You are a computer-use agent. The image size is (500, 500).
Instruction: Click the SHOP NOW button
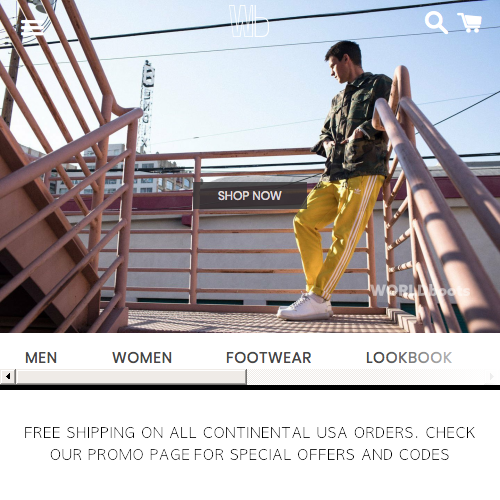(x=250, y=196)
